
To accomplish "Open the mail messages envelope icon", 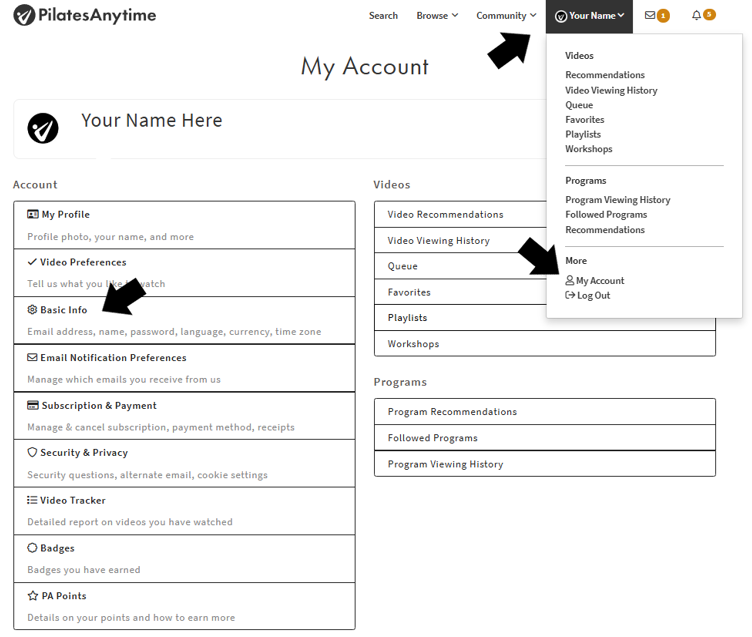I will 650,15.
